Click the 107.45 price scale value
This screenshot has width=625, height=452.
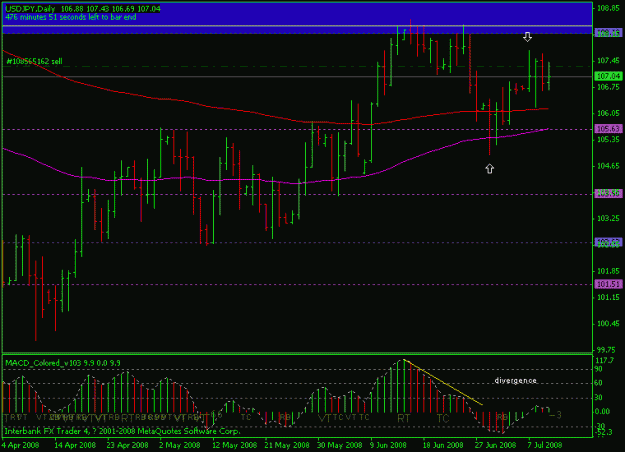point(608,61)
